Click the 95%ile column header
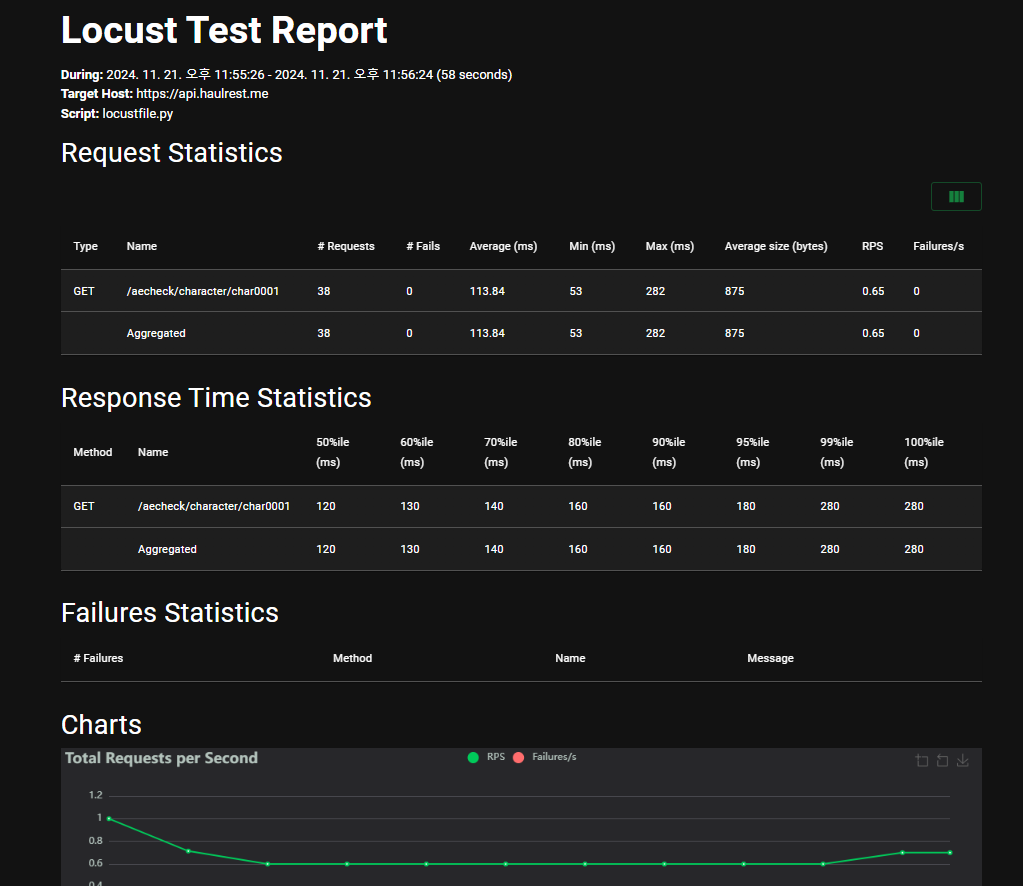The image size is (1023, 886). coord(752,452)
